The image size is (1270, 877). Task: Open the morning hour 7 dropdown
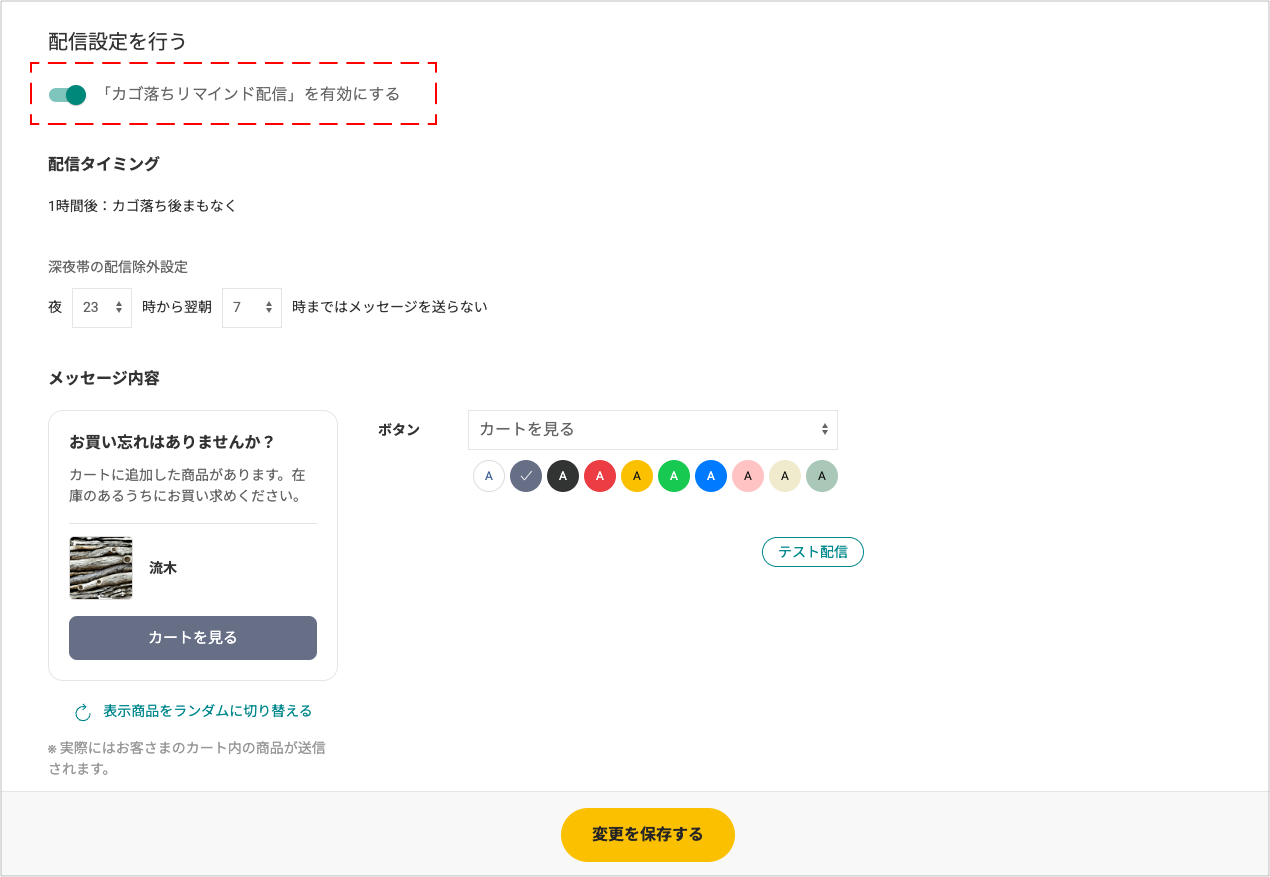(252, 308)
